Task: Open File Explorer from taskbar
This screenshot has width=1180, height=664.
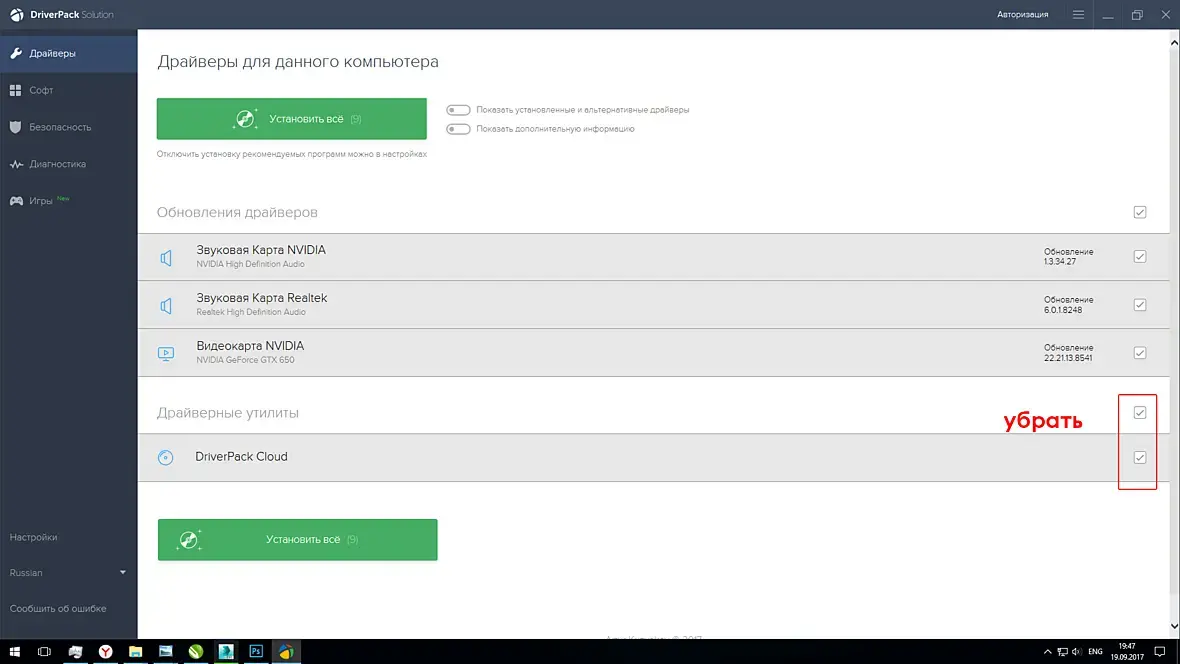Action: 135,652
